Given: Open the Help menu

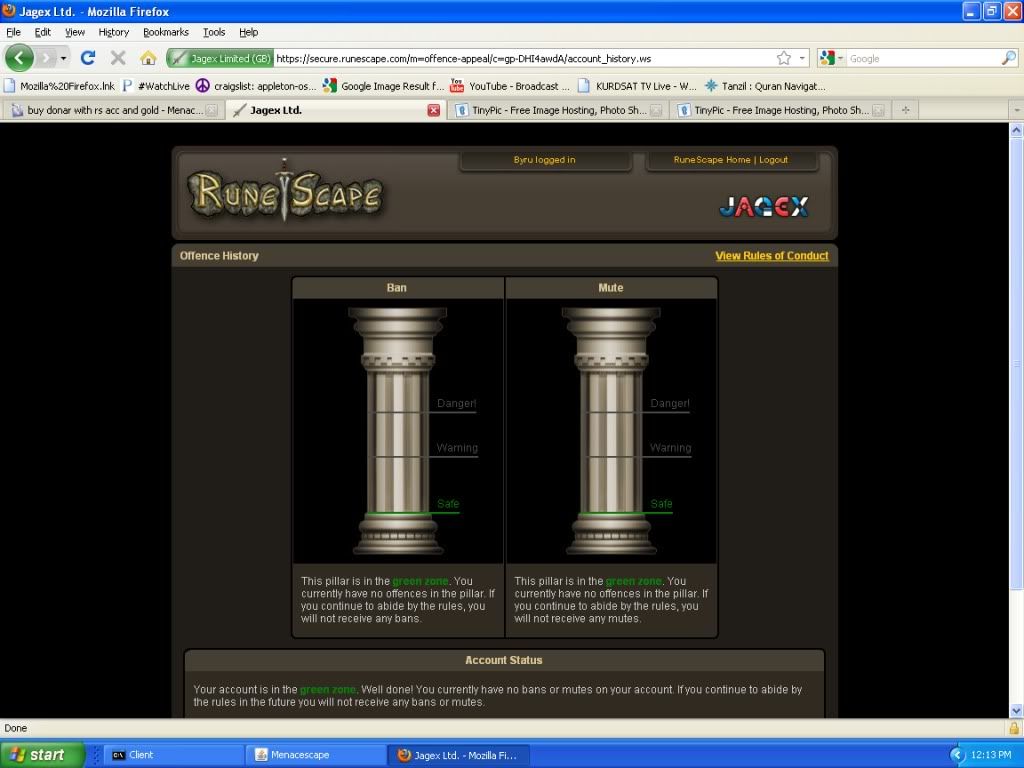Looking at the screenshot, I should pyautogui.click(x=248, y=32).
